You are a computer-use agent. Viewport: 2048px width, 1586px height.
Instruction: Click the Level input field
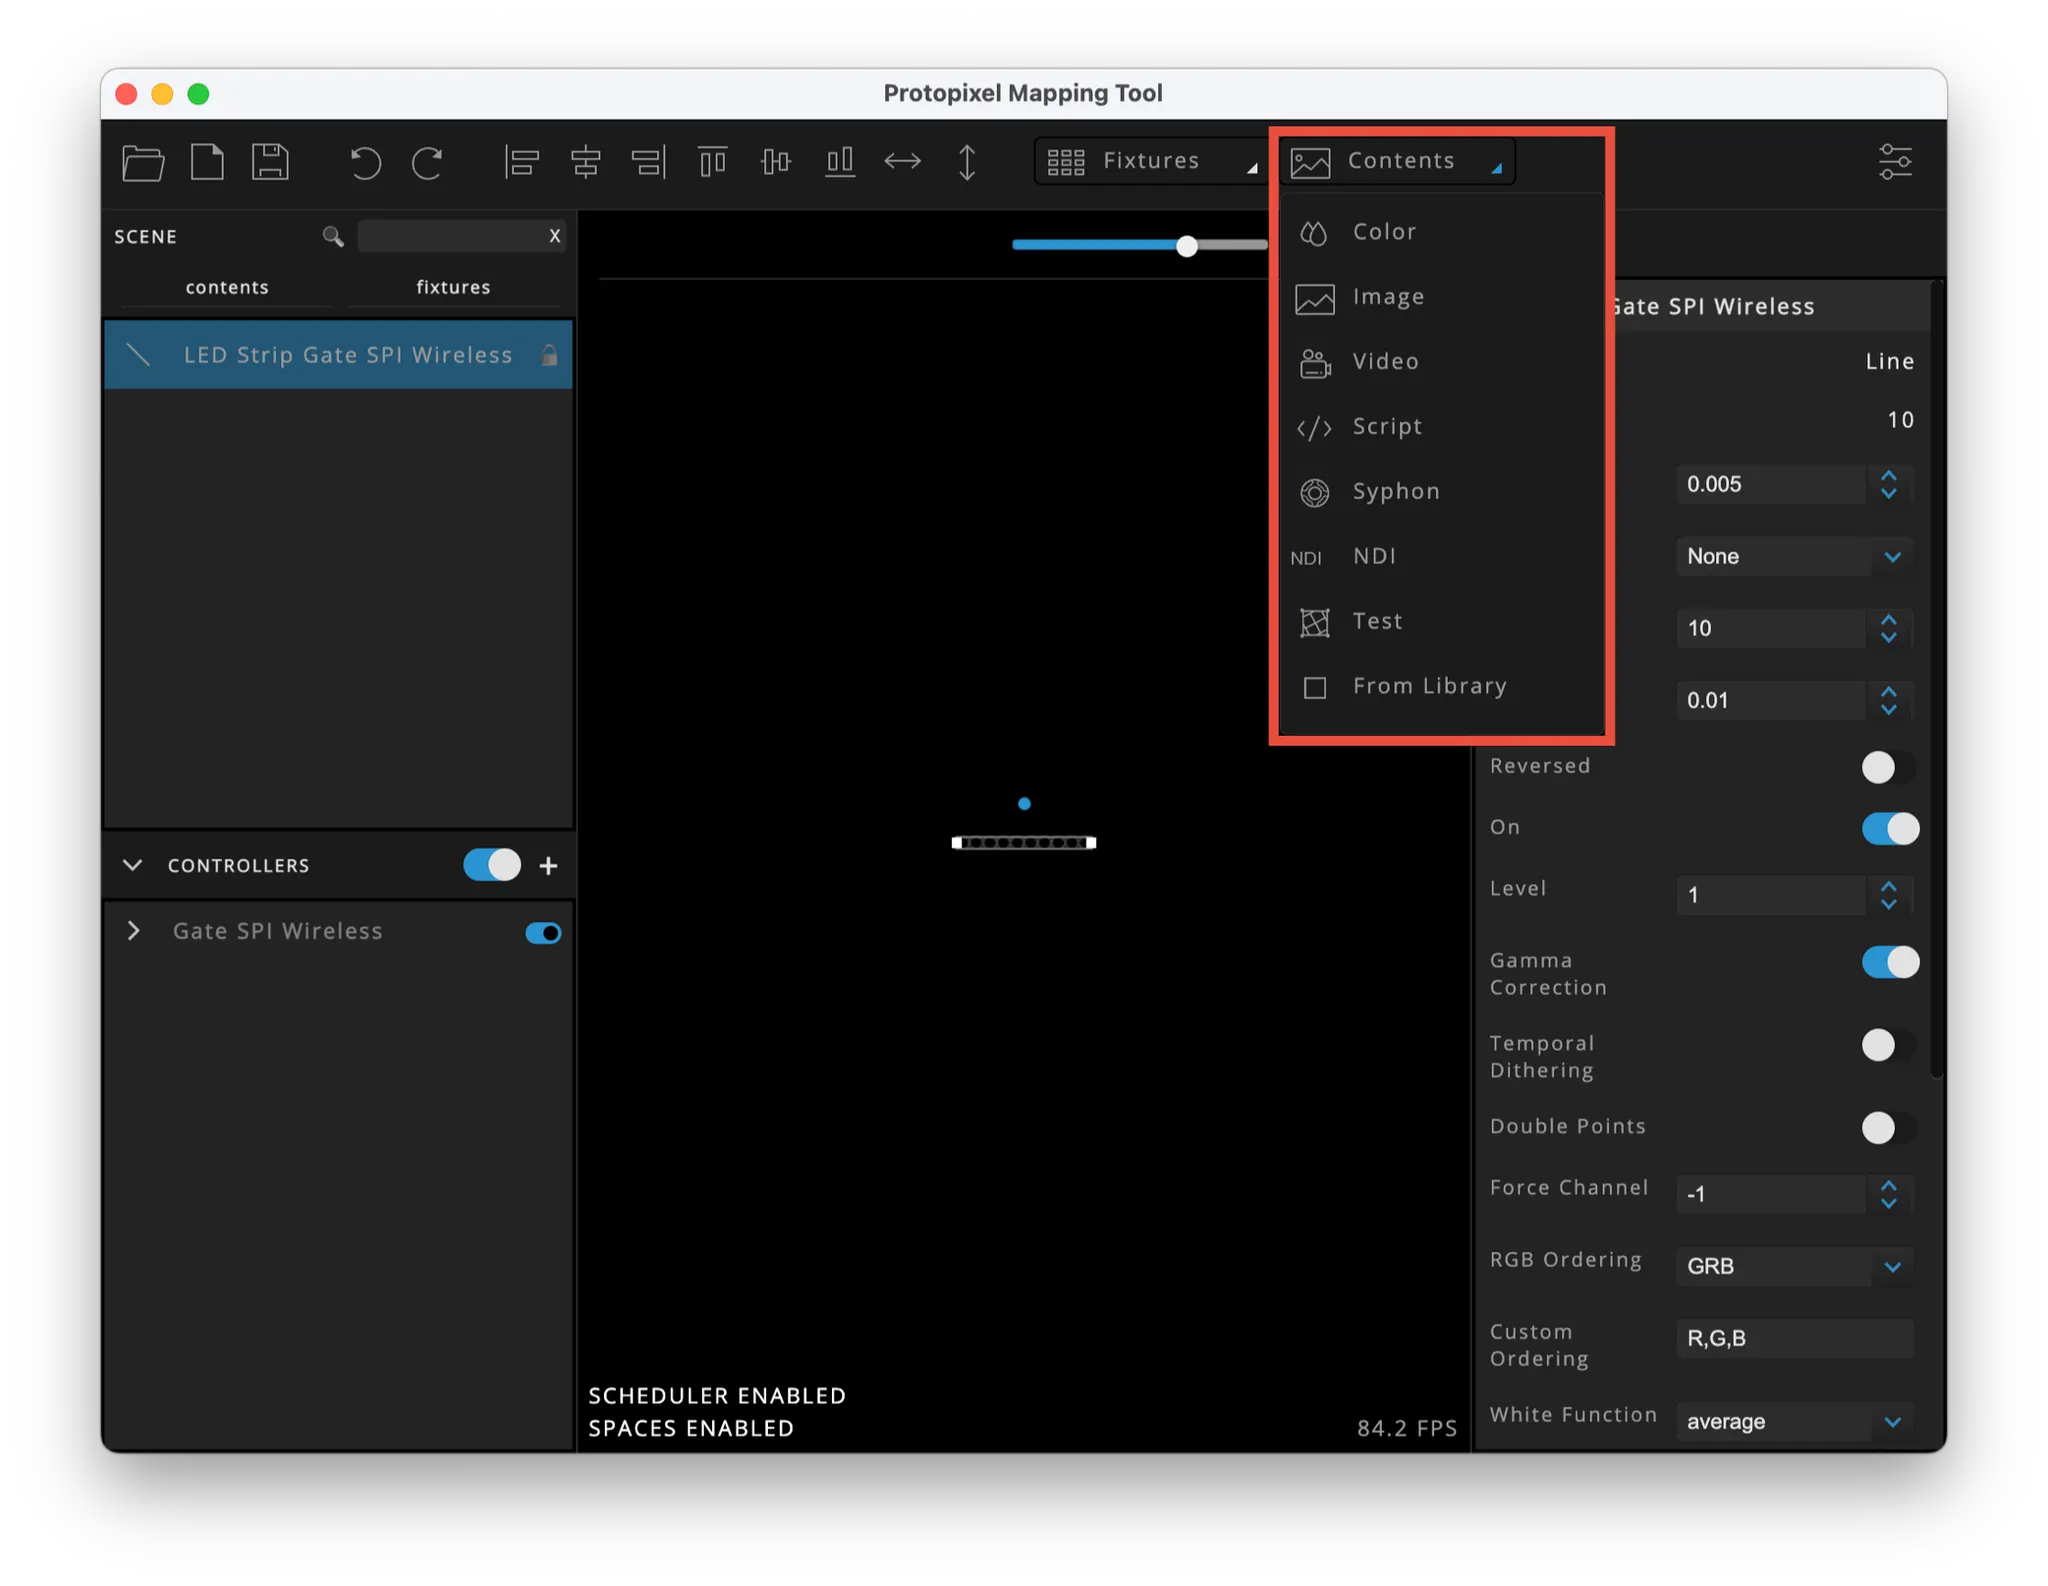coord(1771,895)
